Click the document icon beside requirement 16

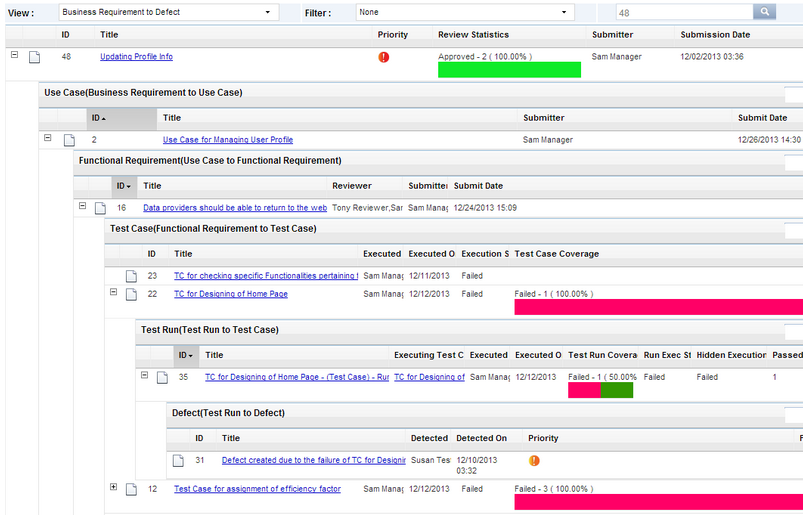click(101, 208)
